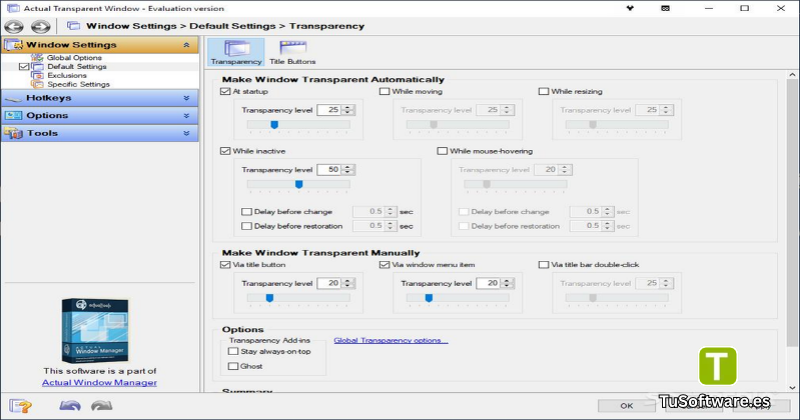Screen dimensions: 800x420
Task: Click the application icon in title bar
Action: coord(13,8)
